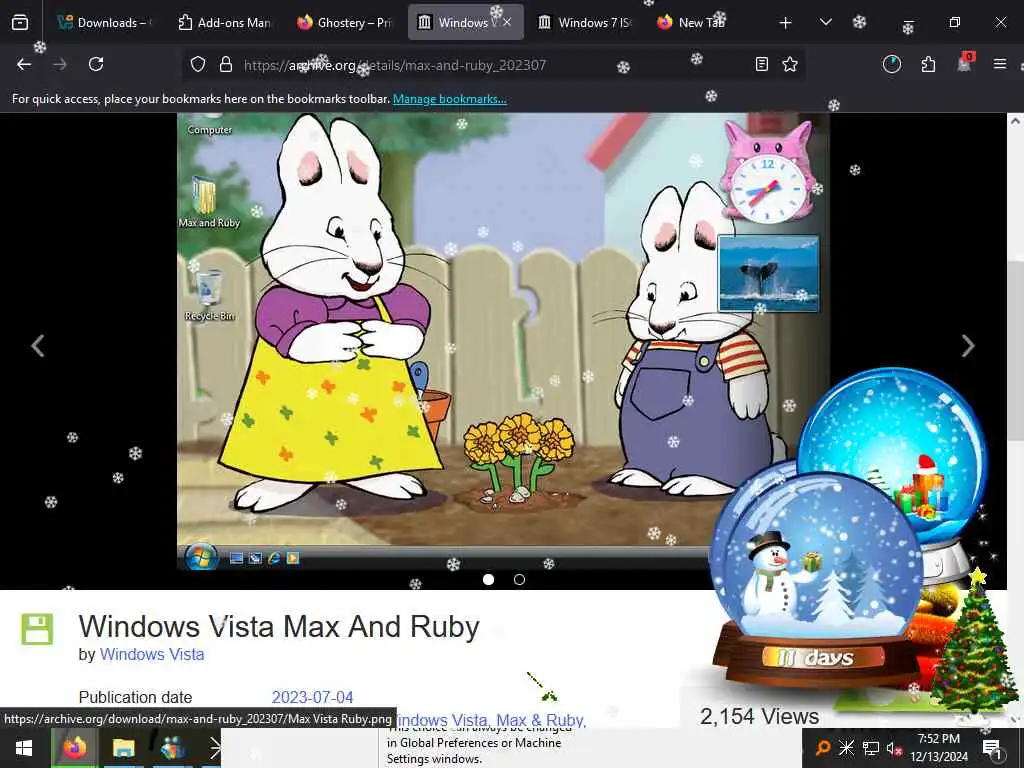1024x768 pixels.
Task: Open the Manage bookmarks link
Action: 449,99
